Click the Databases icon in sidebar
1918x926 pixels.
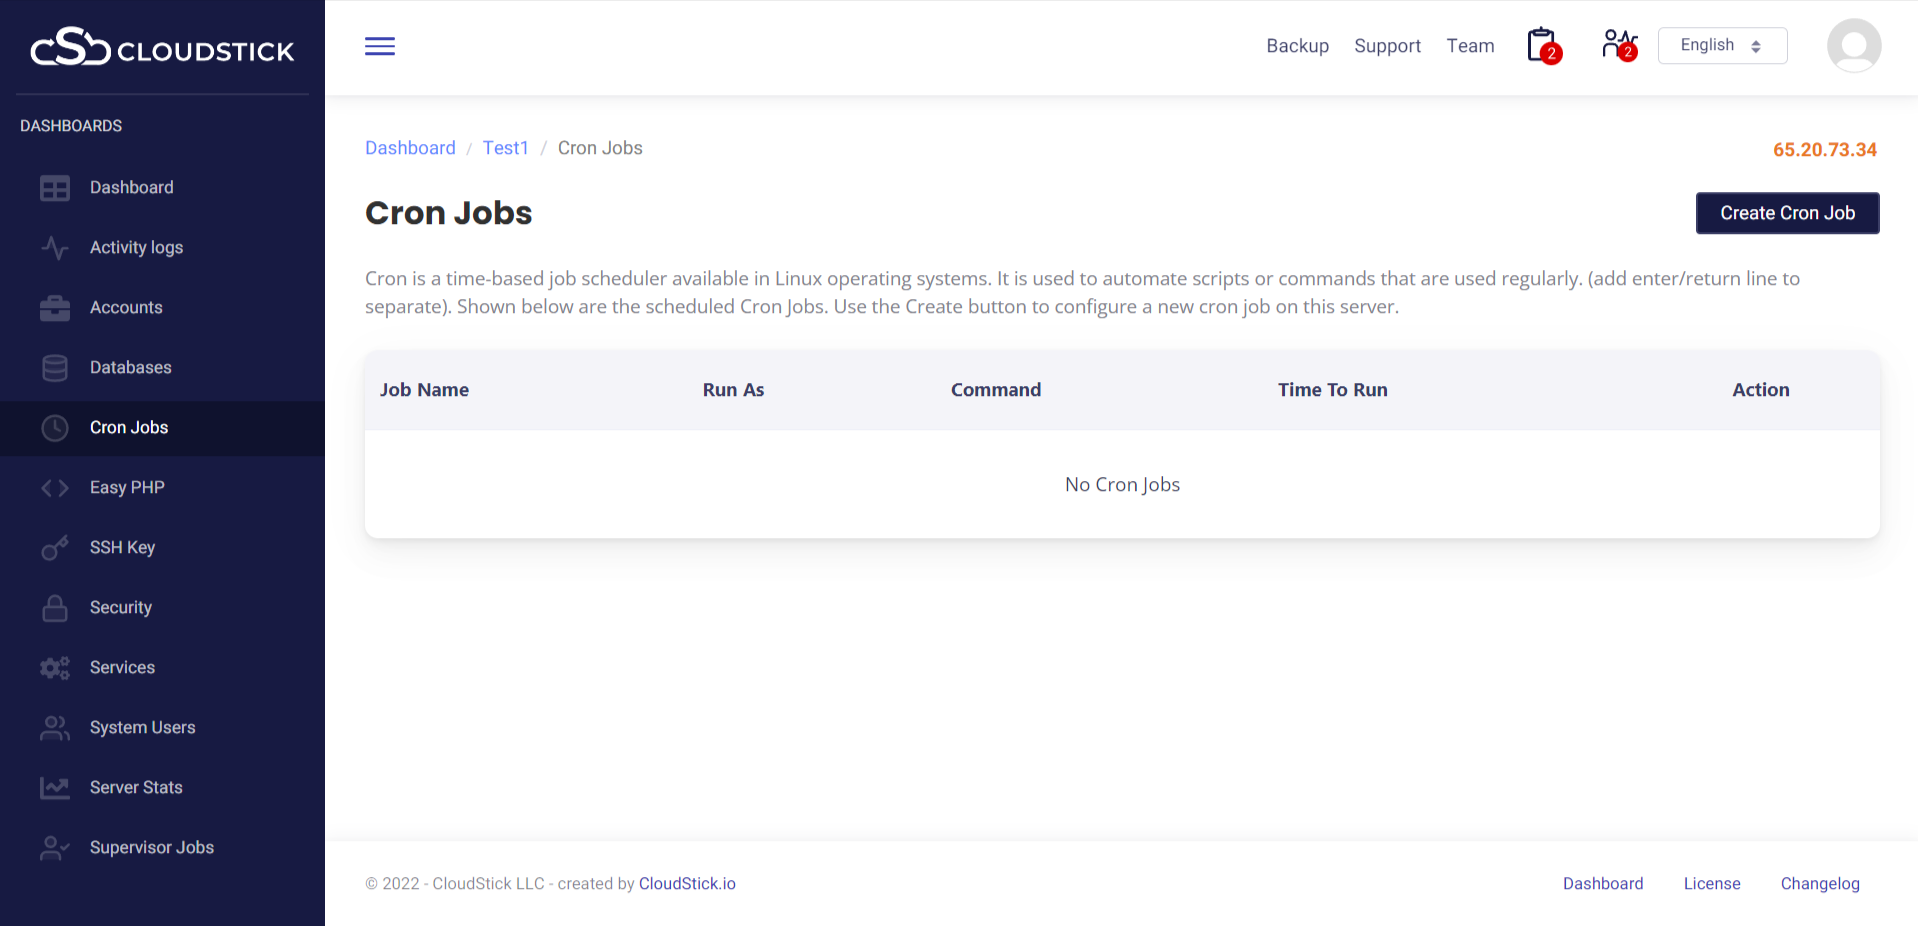pos(55,368)
